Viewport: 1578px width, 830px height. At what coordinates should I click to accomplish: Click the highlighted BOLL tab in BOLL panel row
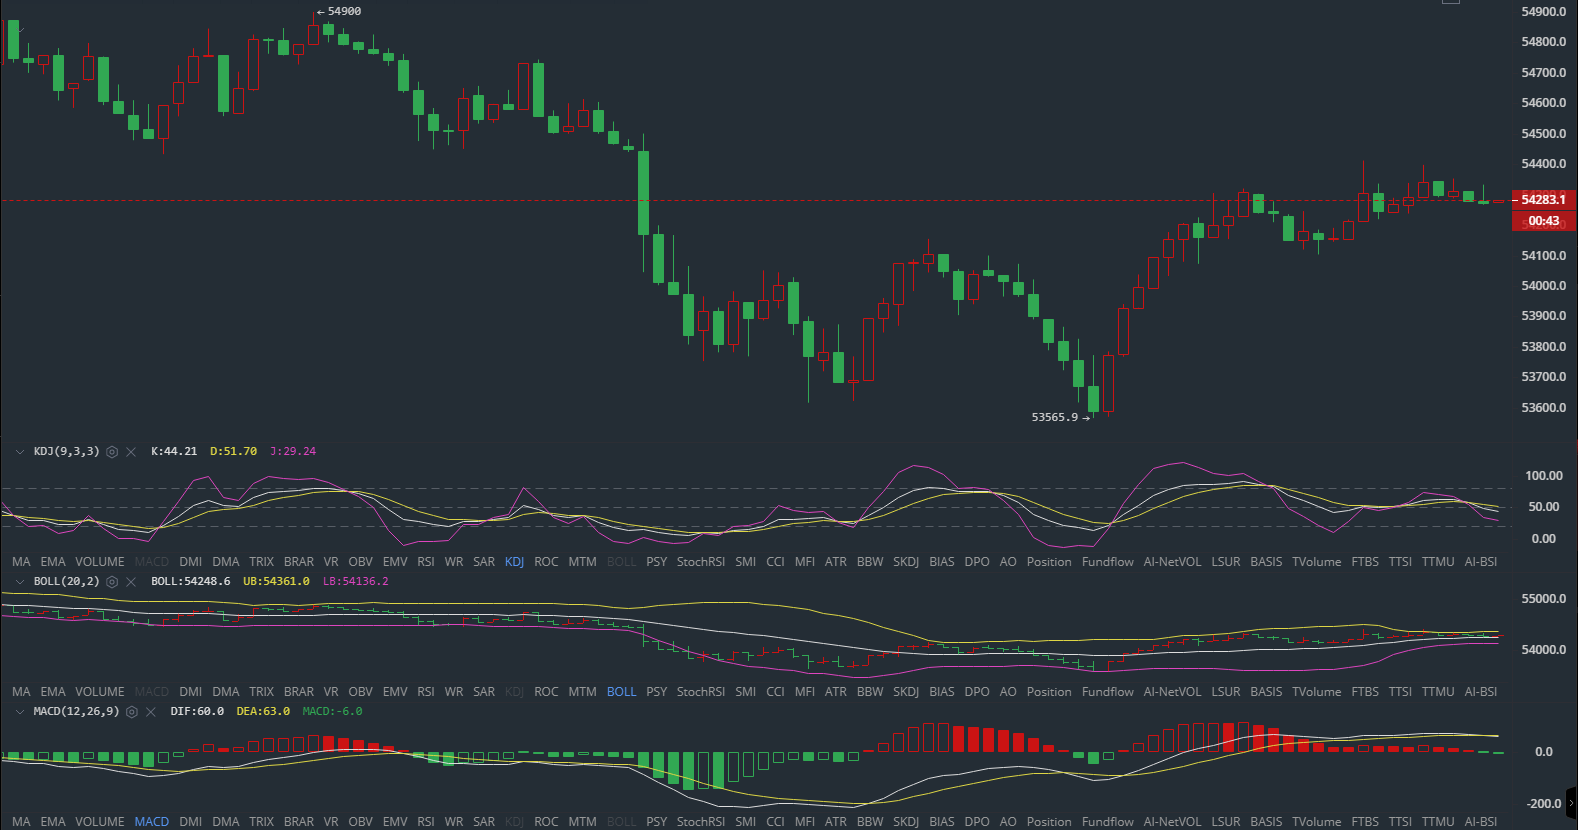[621, 692]
